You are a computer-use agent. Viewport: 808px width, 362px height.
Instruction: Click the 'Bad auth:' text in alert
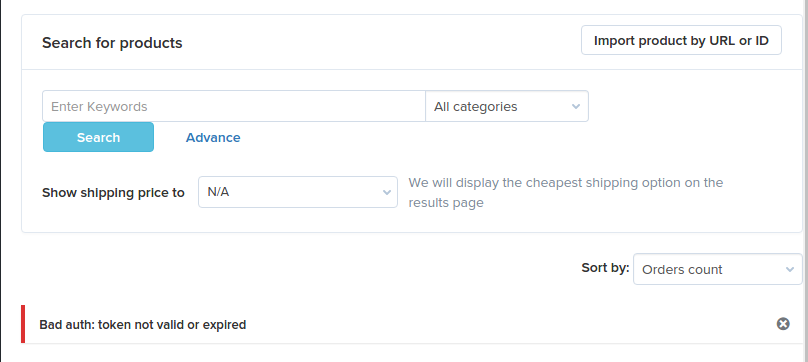click(x=67, y=325)
